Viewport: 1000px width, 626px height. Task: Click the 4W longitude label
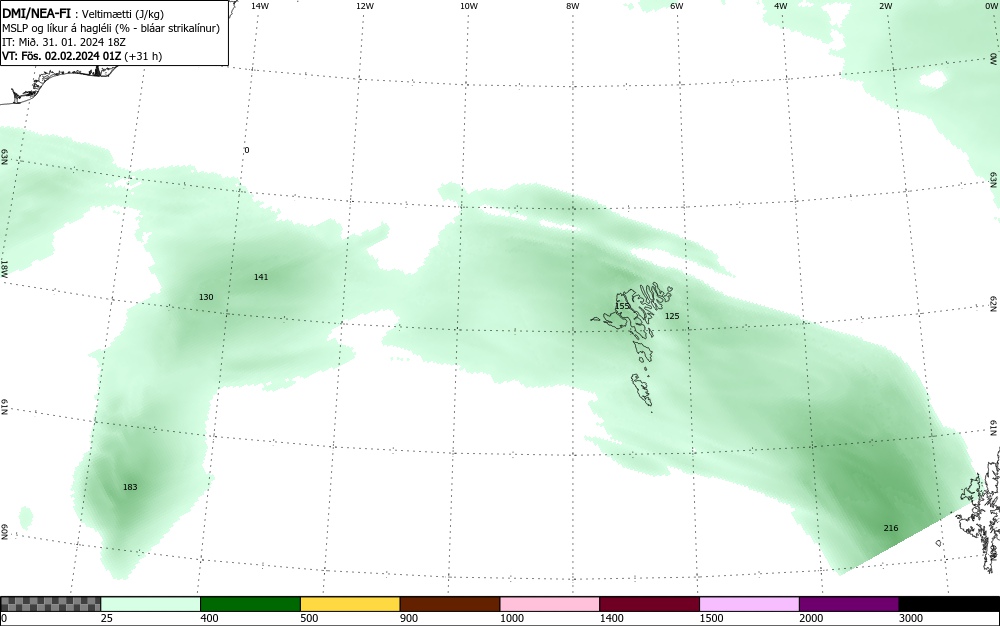click(781, 6)
